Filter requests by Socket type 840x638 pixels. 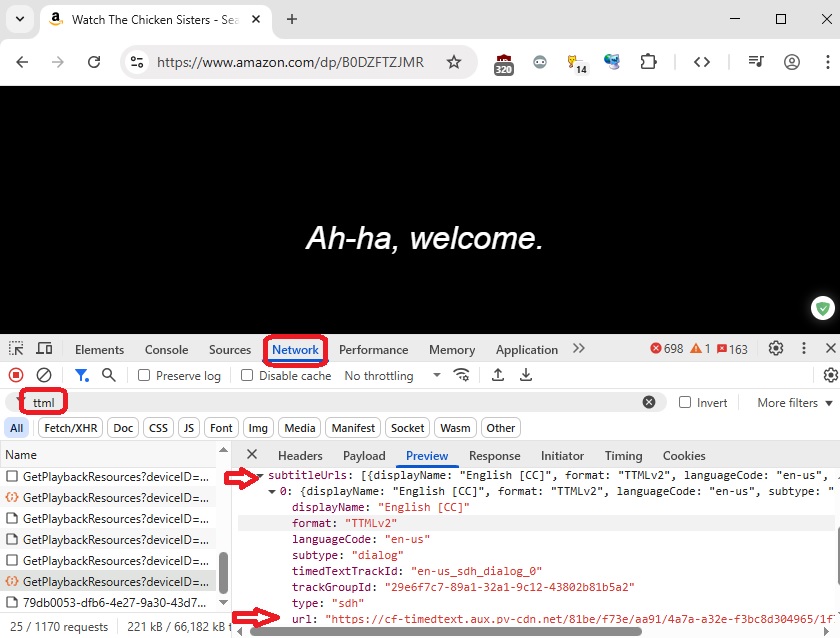coord(407,428)
